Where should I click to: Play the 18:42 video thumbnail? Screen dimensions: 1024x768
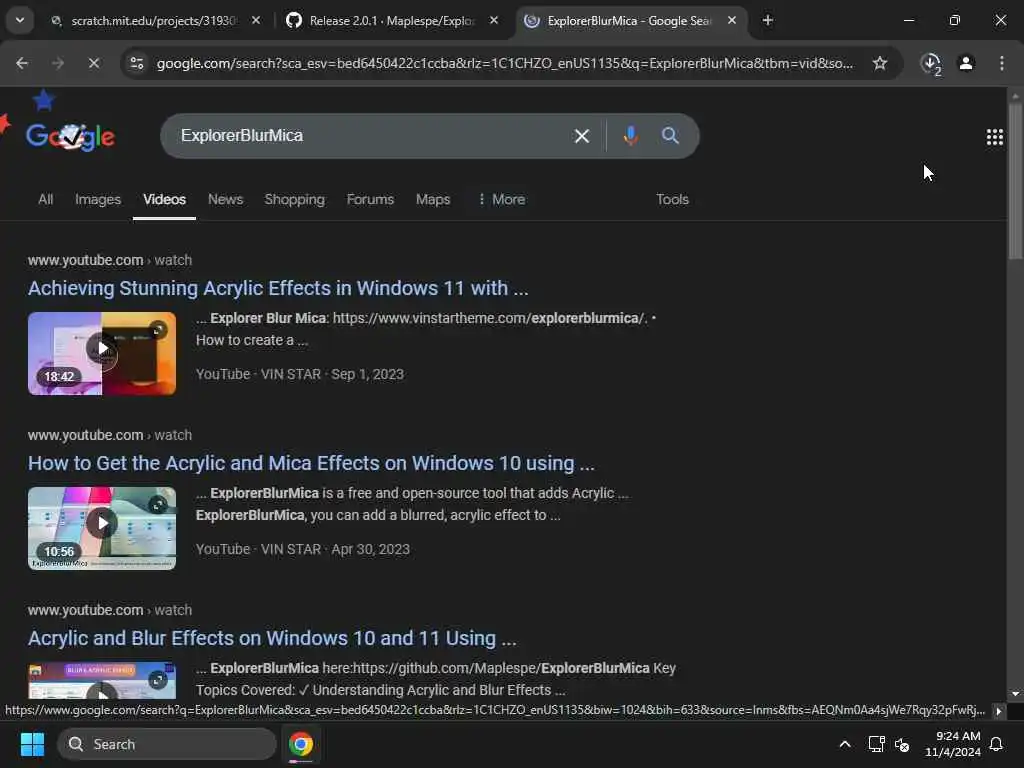coord(102,353)
